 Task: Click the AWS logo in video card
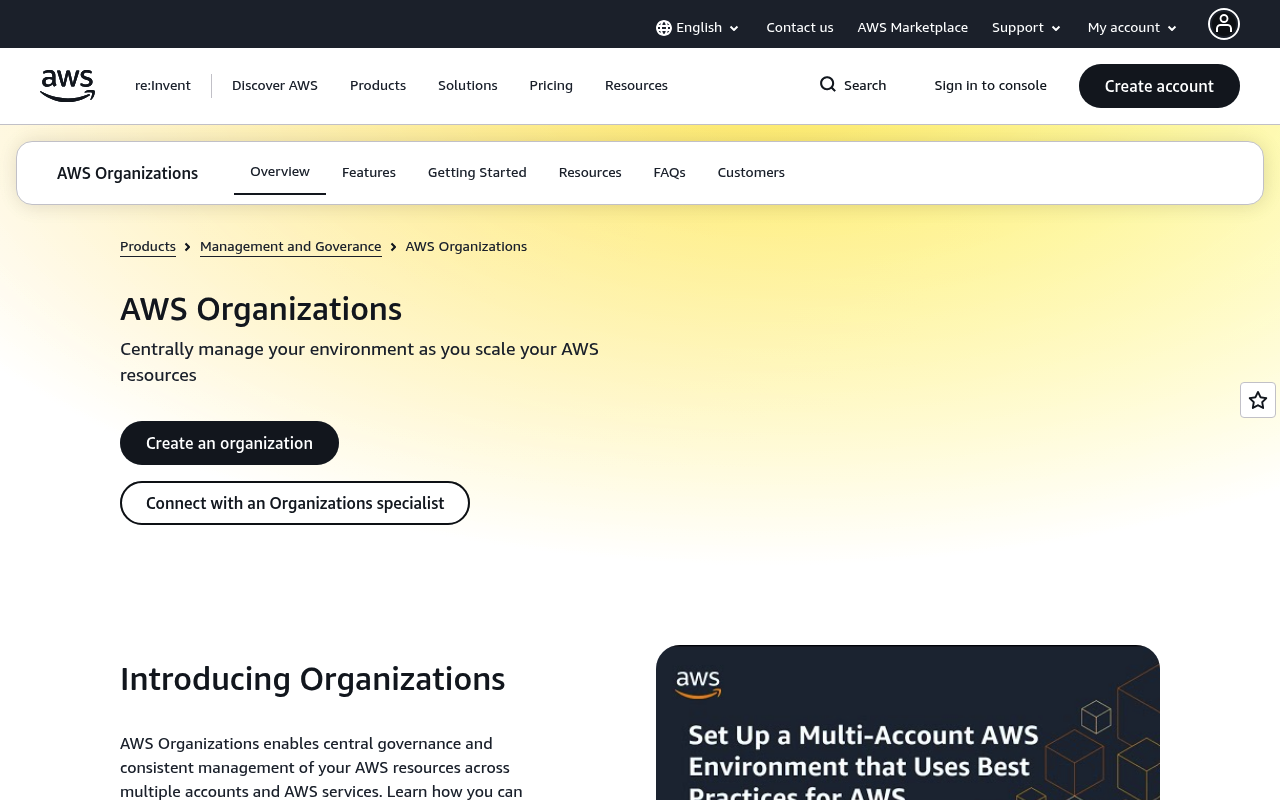(x=698, y=685)
